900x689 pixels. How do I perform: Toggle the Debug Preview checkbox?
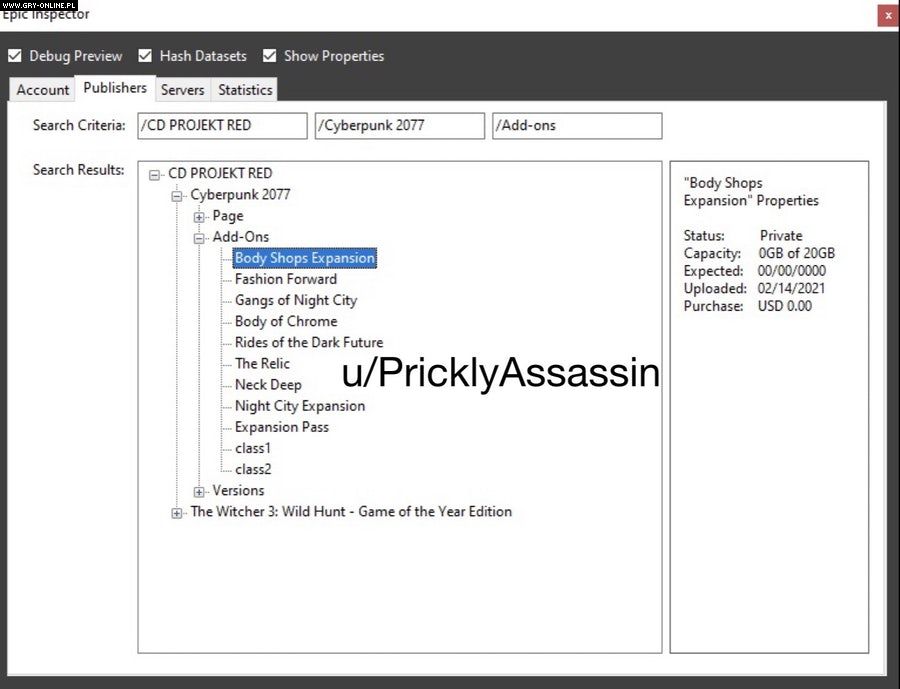(x=15, y=56)
